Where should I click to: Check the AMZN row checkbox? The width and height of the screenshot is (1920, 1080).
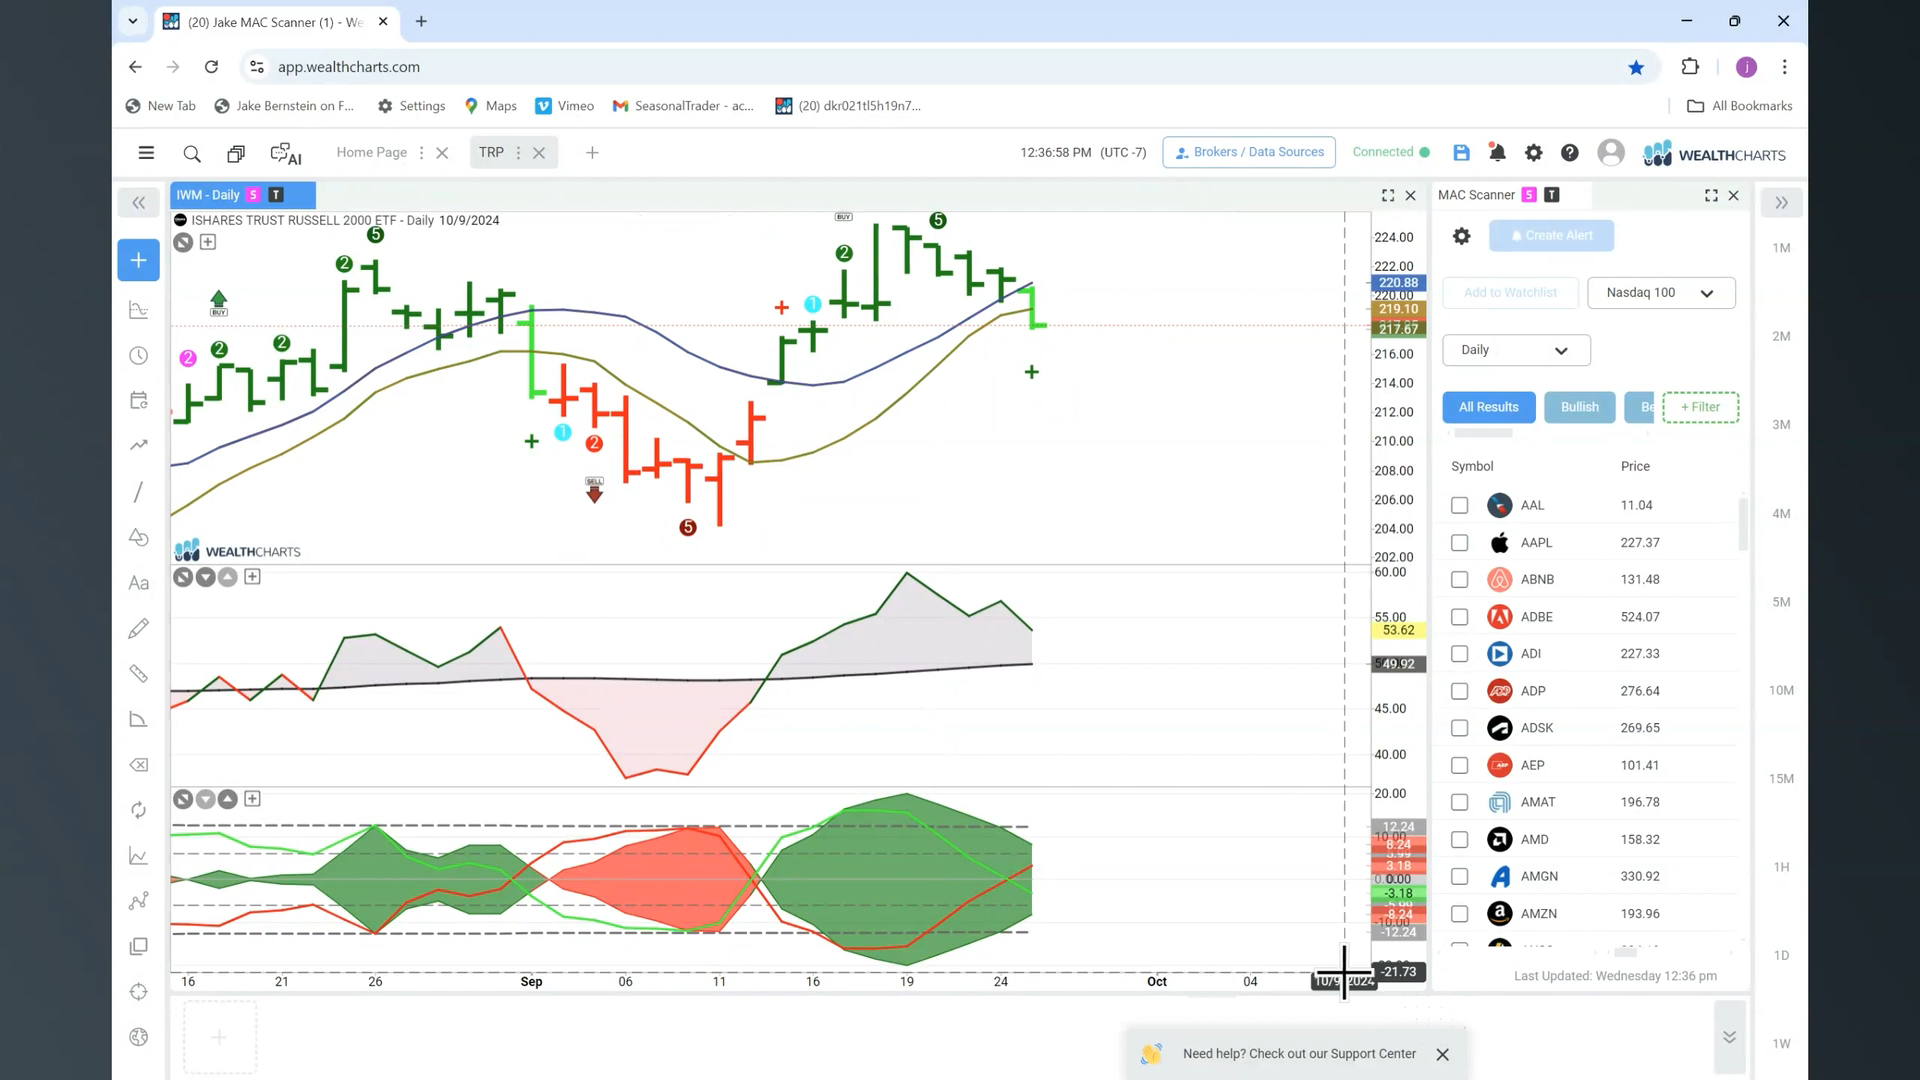point(1459,914)
